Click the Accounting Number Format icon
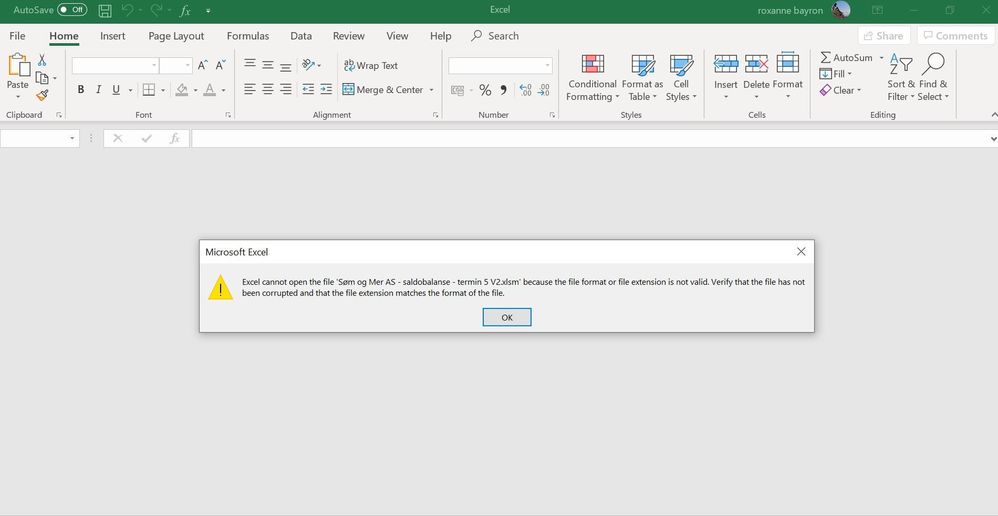The image size is (998, 516). tap(458, 90)
